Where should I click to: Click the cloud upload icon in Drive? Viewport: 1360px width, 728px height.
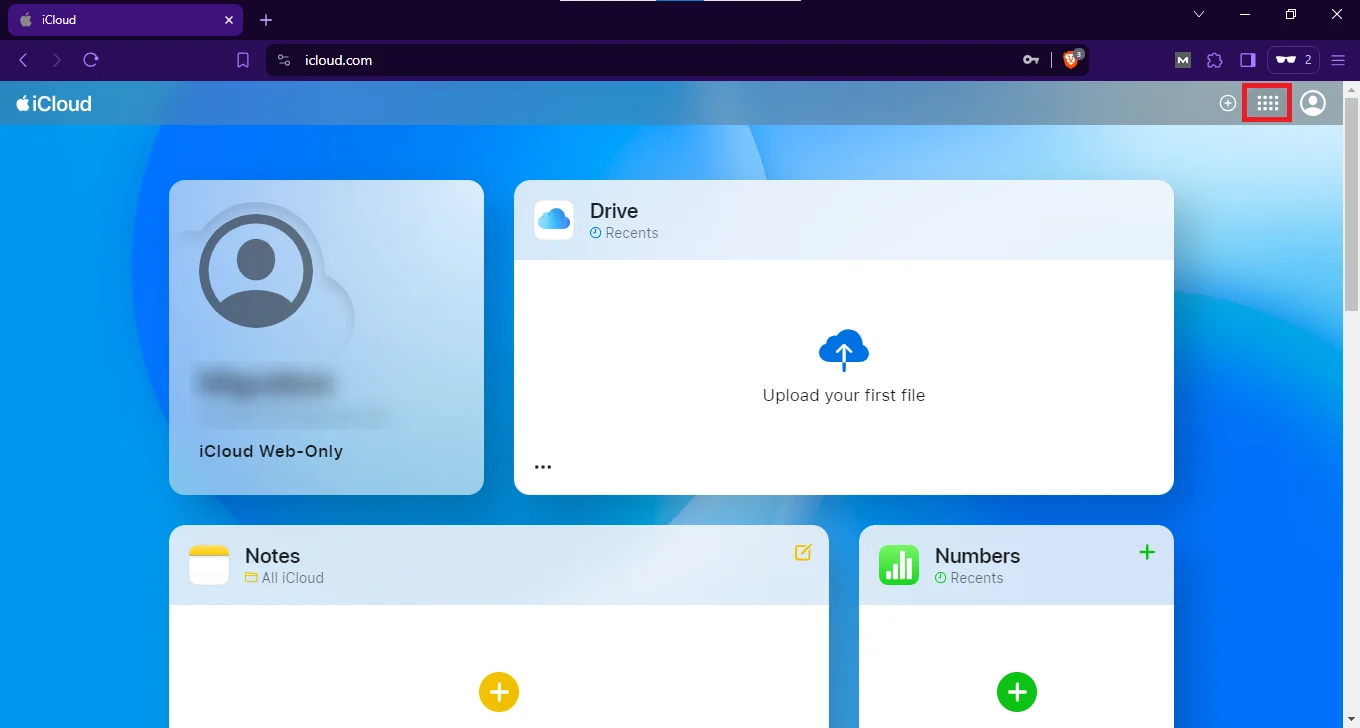844,350
